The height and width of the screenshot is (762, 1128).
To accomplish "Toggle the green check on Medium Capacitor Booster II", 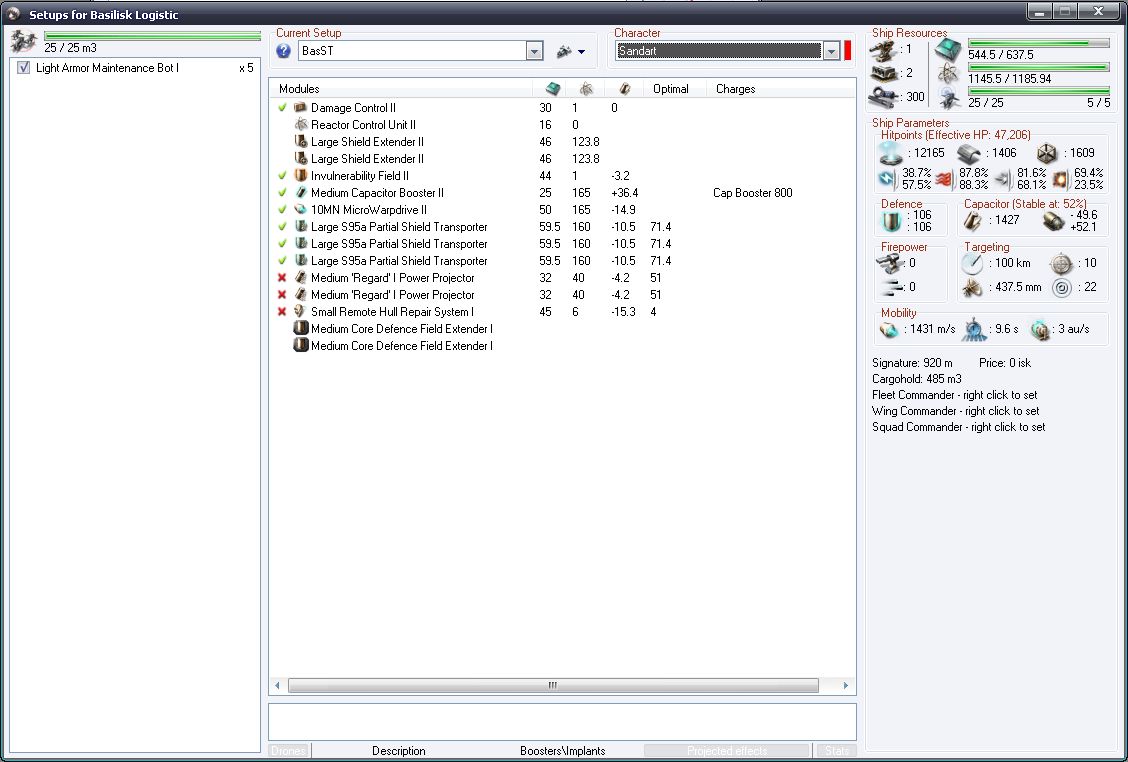I will coord(282,193).
